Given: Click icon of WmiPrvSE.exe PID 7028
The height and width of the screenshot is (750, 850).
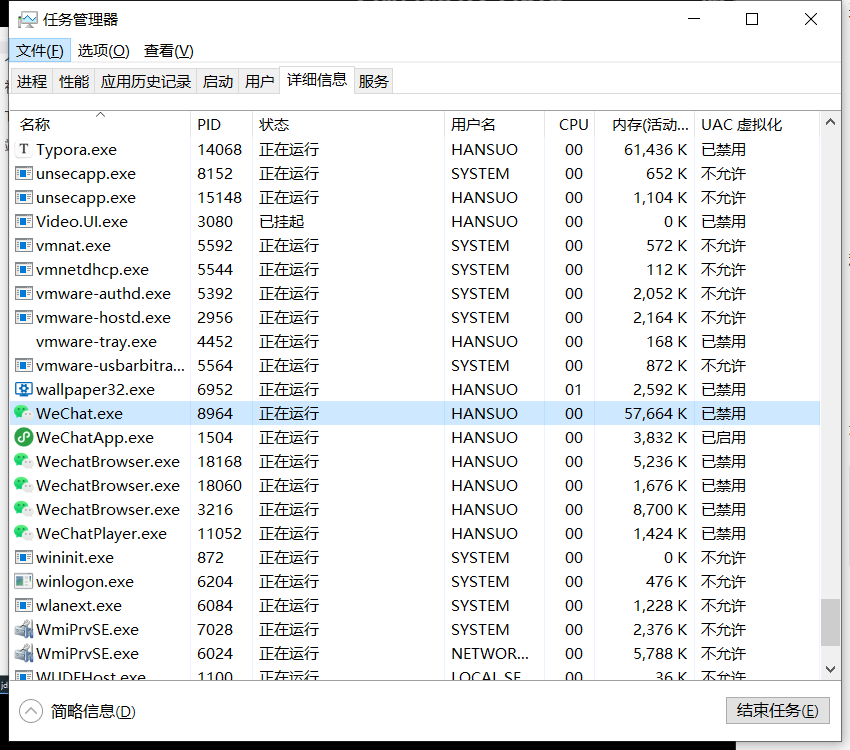Looking at the screenshot, I should (x=23, y=629).
